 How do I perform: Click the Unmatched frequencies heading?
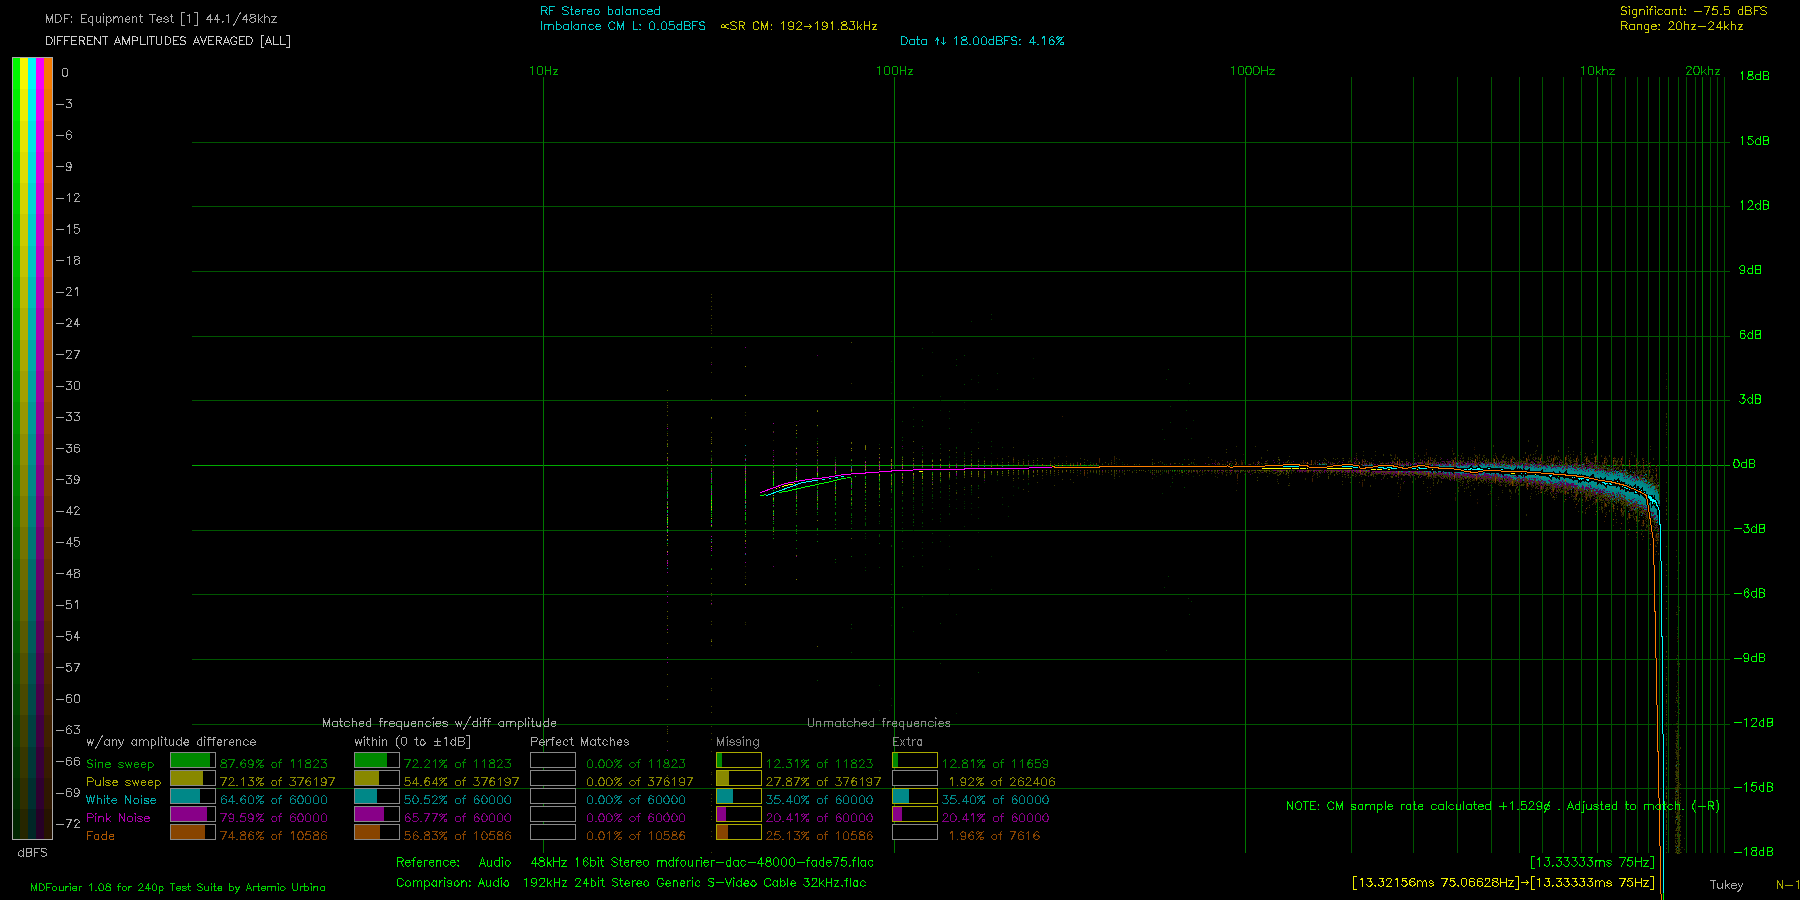(x=879, y=723)
